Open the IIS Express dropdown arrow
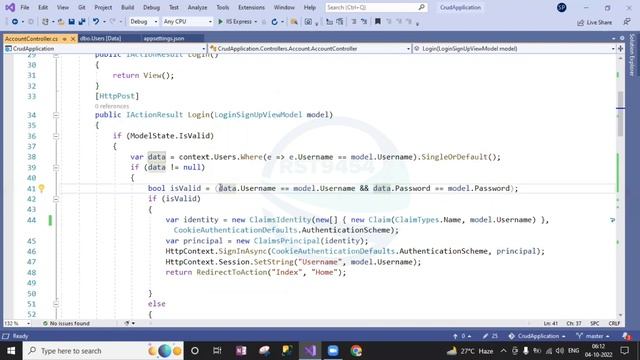 pyautogui.click(x=256, y=22)
